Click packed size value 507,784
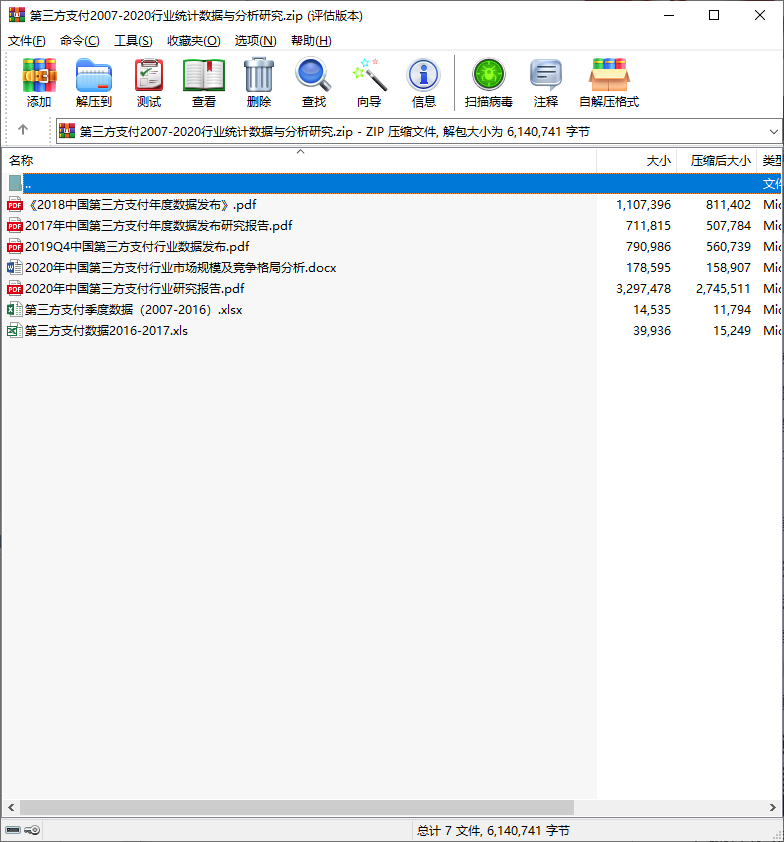 (x=728, y=226)
